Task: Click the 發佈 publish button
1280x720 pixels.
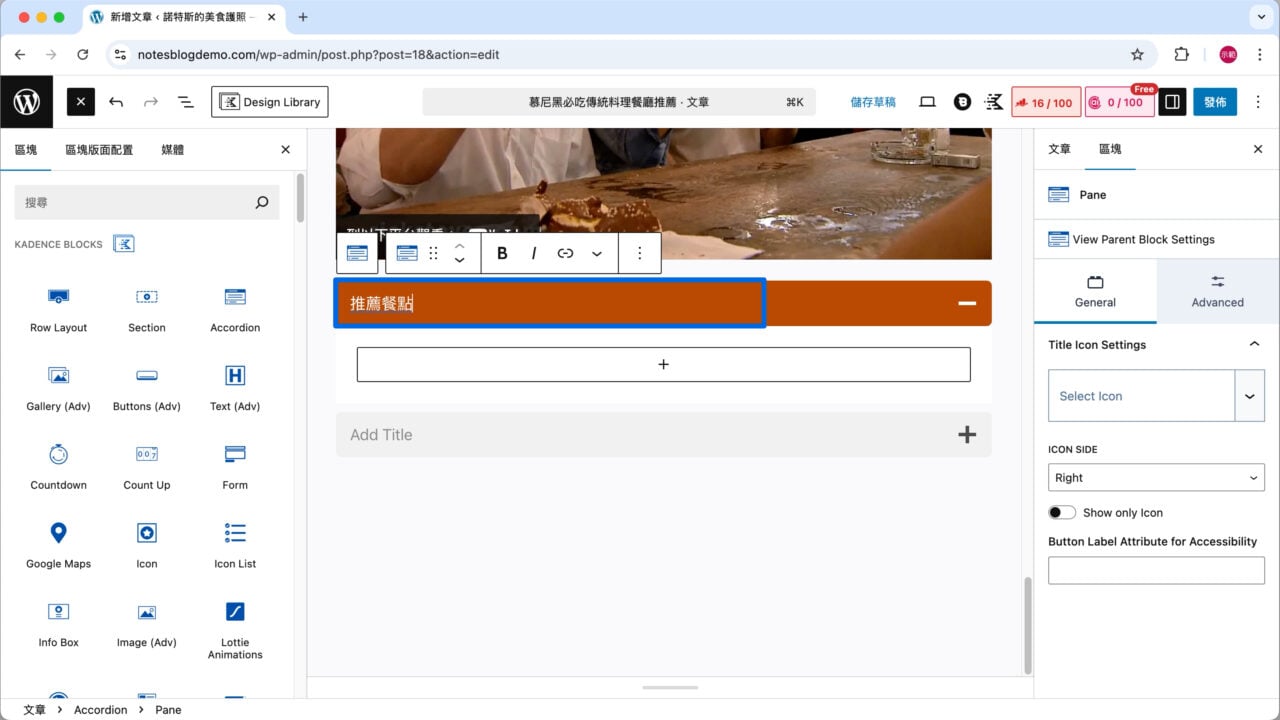Action: point(1214,102)
